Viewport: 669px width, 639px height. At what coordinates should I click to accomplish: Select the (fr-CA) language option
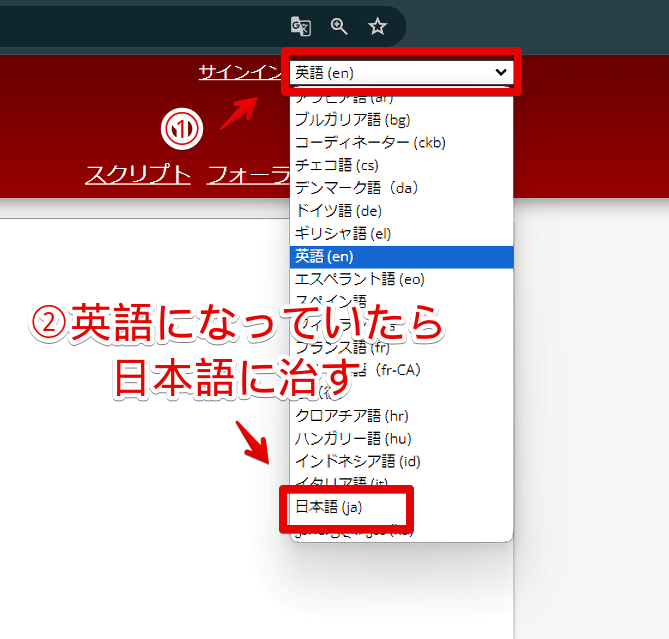click(401, 370)
